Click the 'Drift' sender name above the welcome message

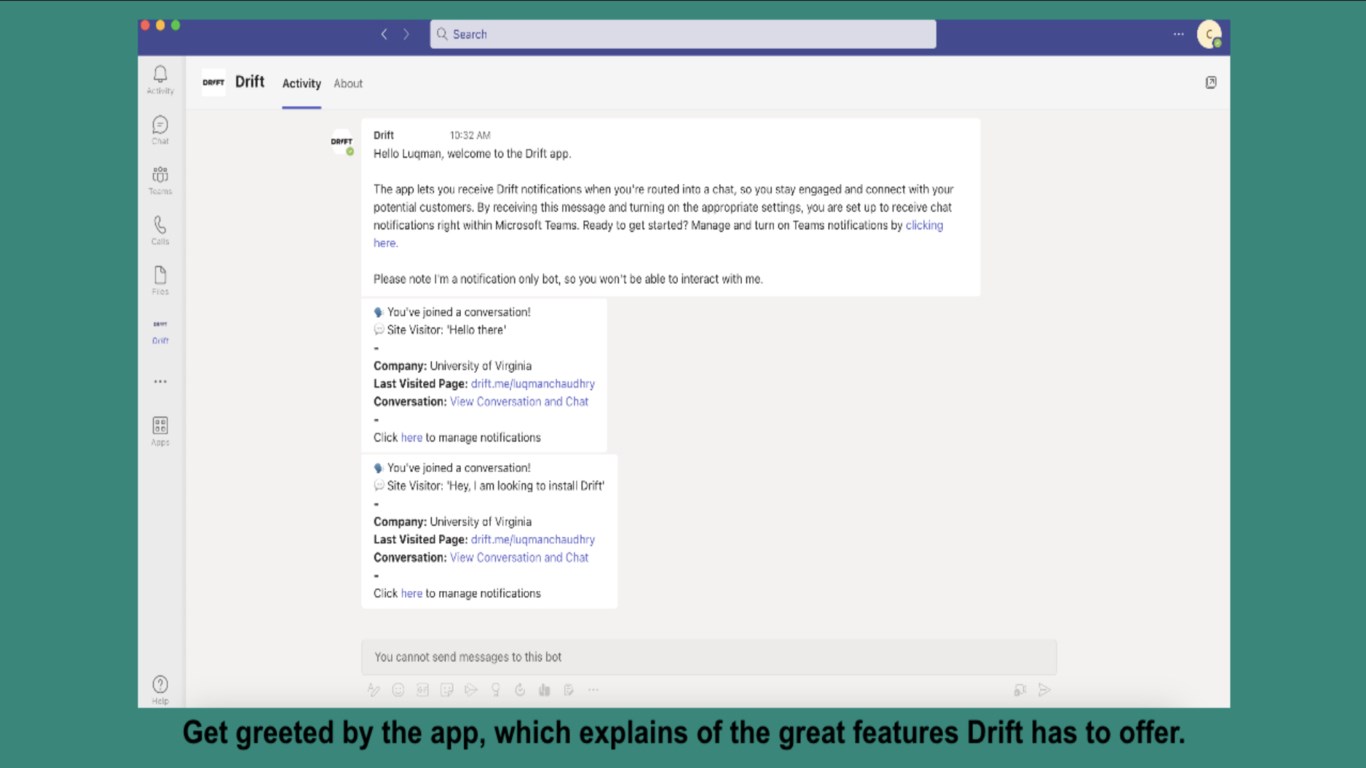tap(384, 136)
